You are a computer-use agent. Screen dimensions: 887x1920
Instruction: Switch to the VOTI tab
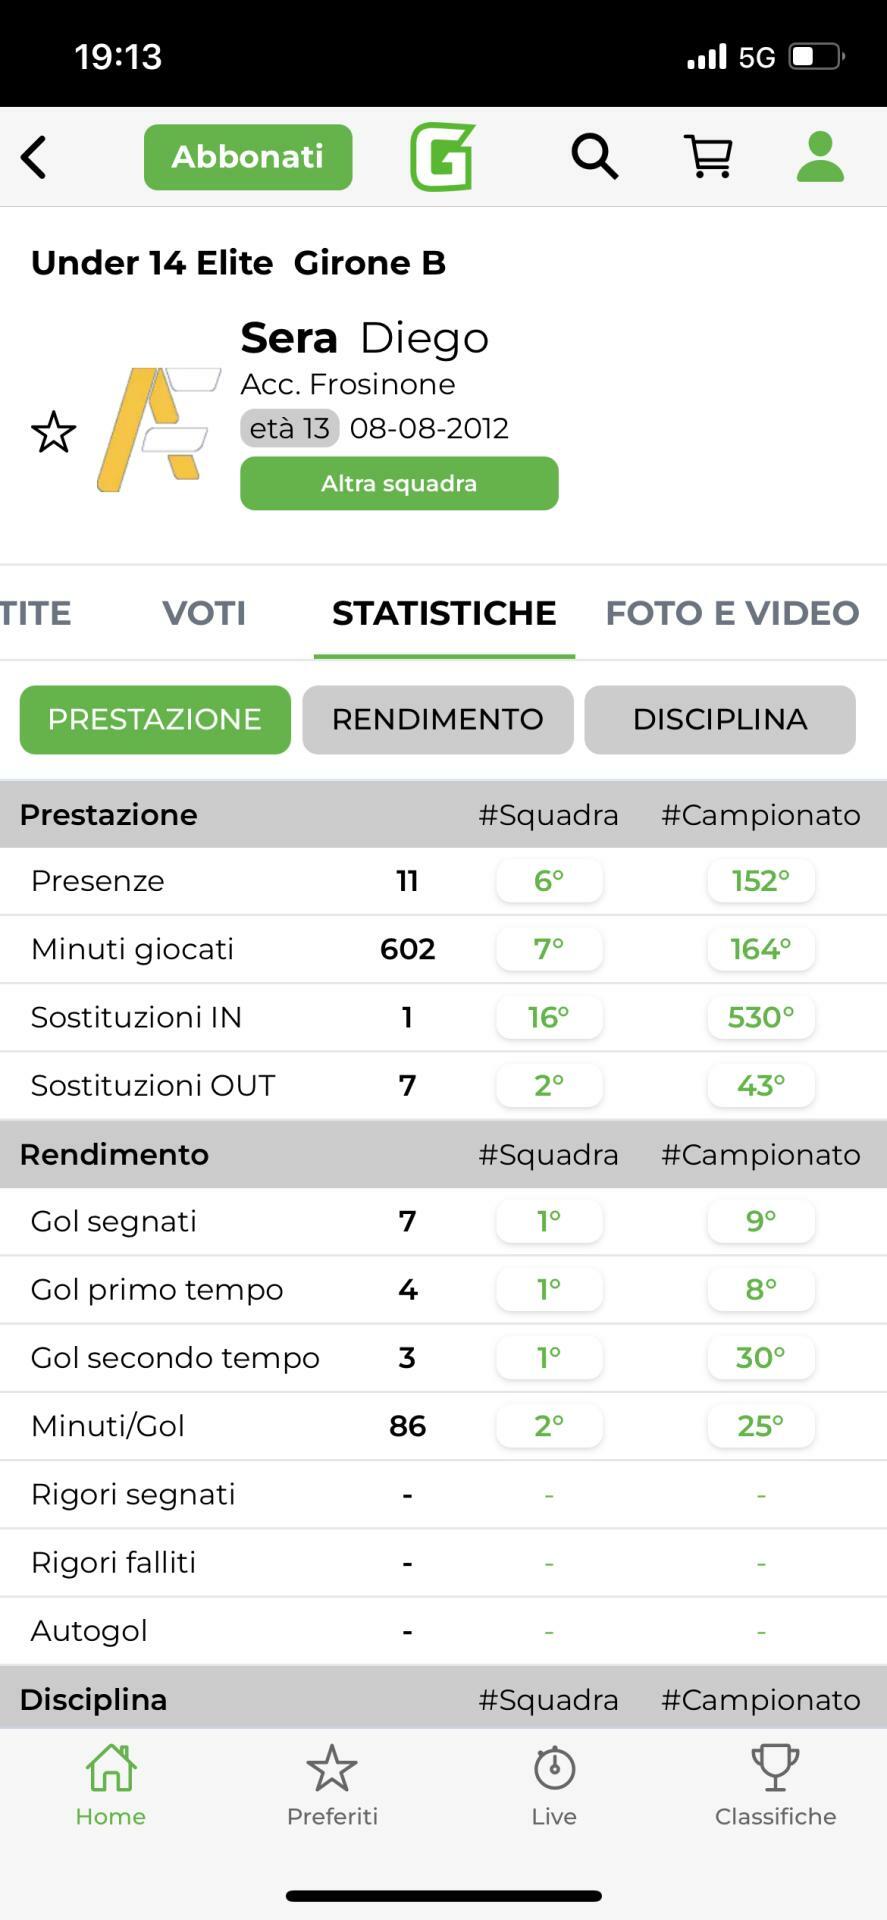(x=204, y=613)
